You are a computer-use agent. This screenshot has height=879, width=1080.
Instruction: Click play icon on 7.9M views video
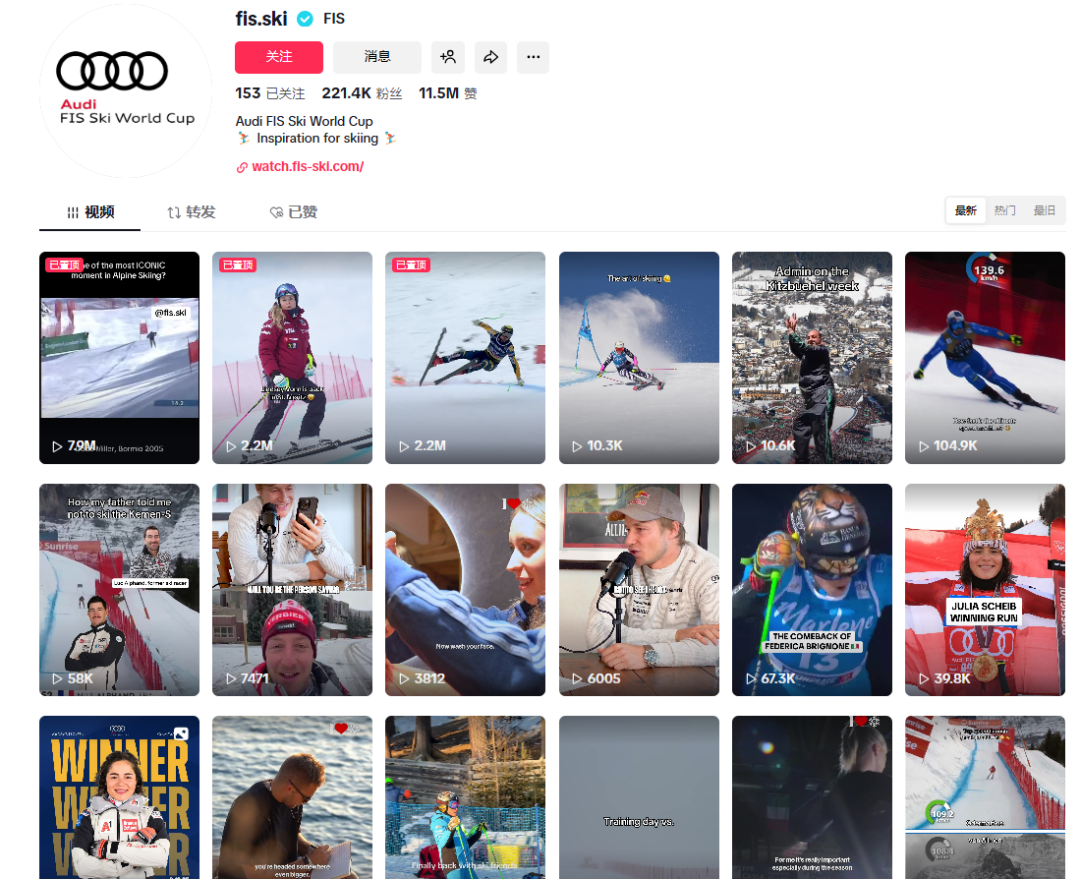point(57,446)
